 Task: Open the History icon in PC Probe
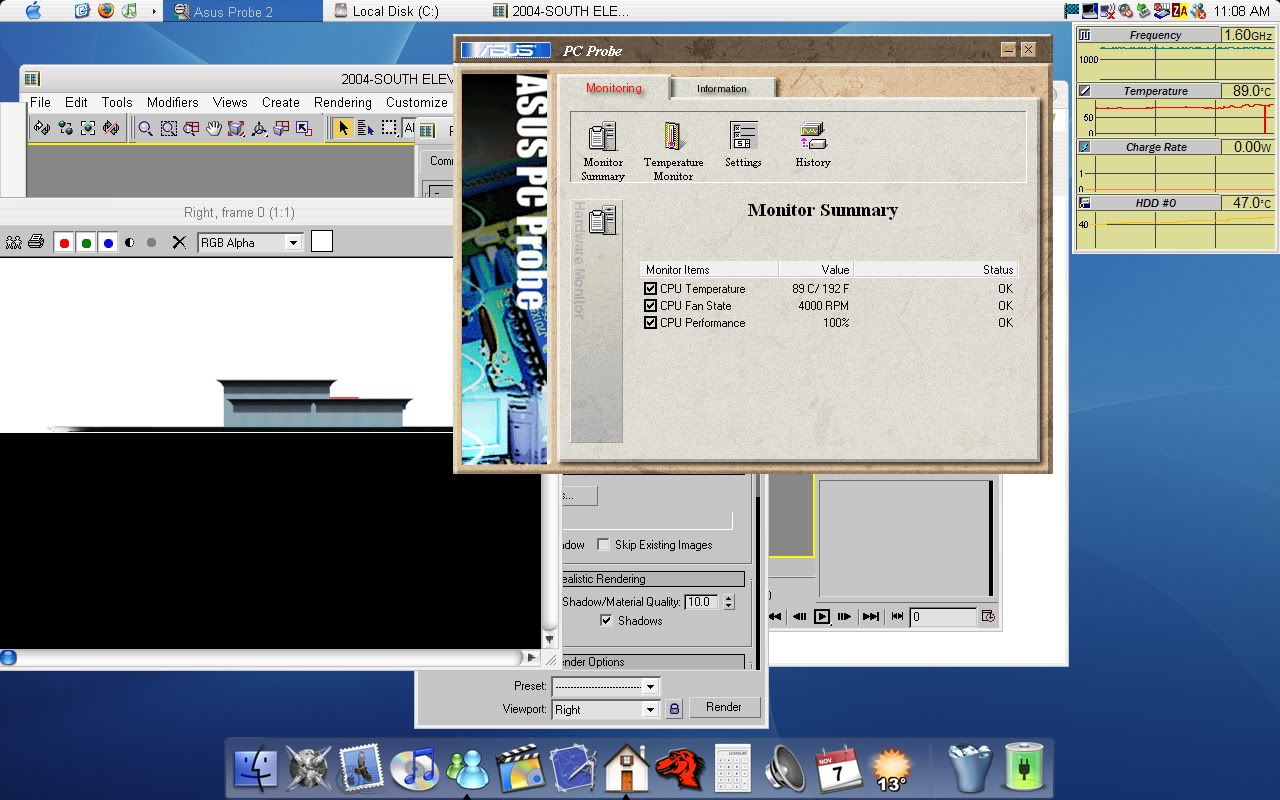(x=813, y=145)
